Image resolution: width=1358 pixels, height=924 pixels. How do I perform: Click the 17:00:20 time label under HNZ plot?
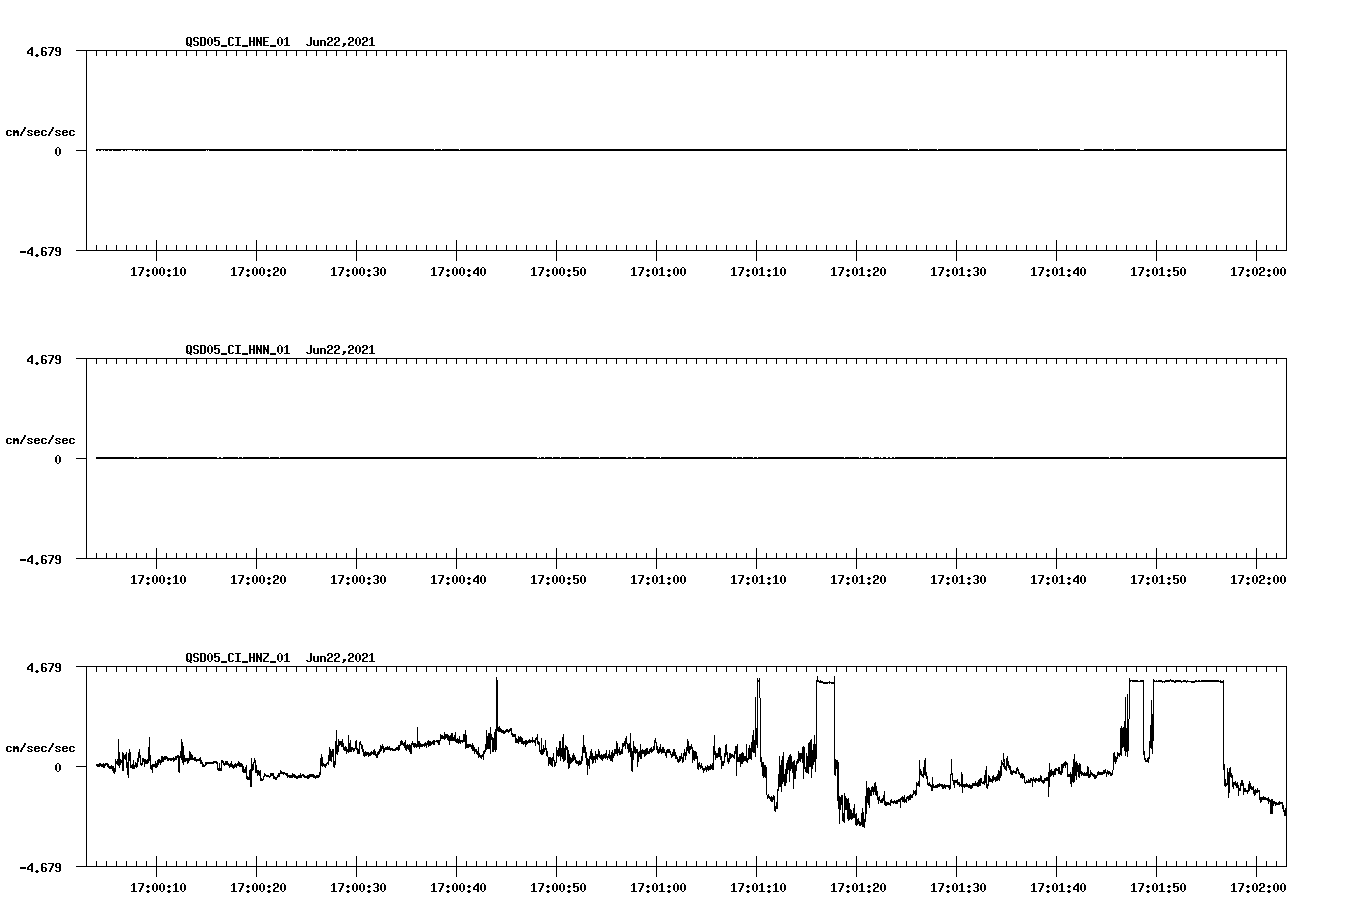[x=258, y=888]
